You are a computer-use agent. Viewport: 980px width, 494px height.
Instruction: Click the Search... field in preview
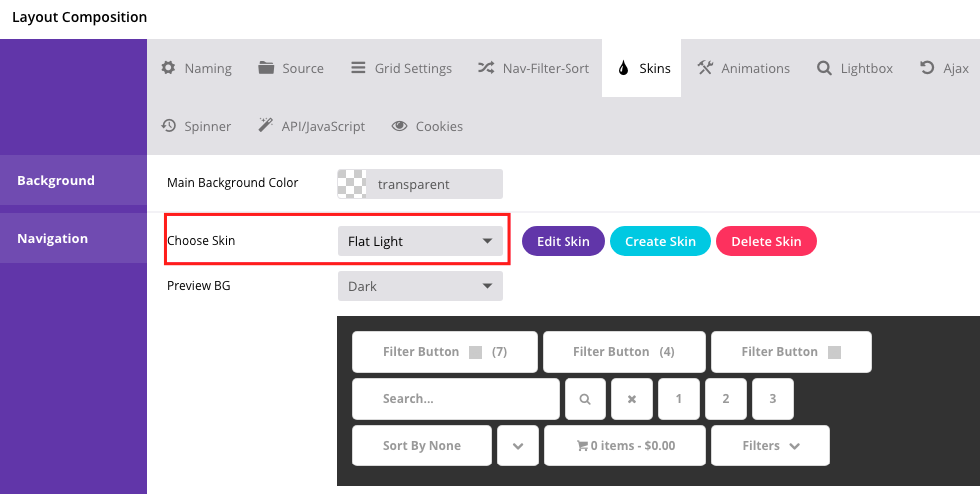click(456, 399)
